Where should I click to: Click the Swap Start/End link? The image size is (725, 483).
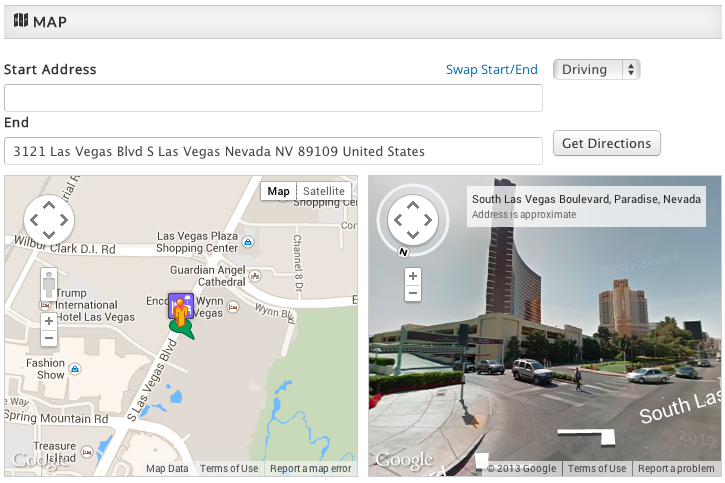click(491, 69)
